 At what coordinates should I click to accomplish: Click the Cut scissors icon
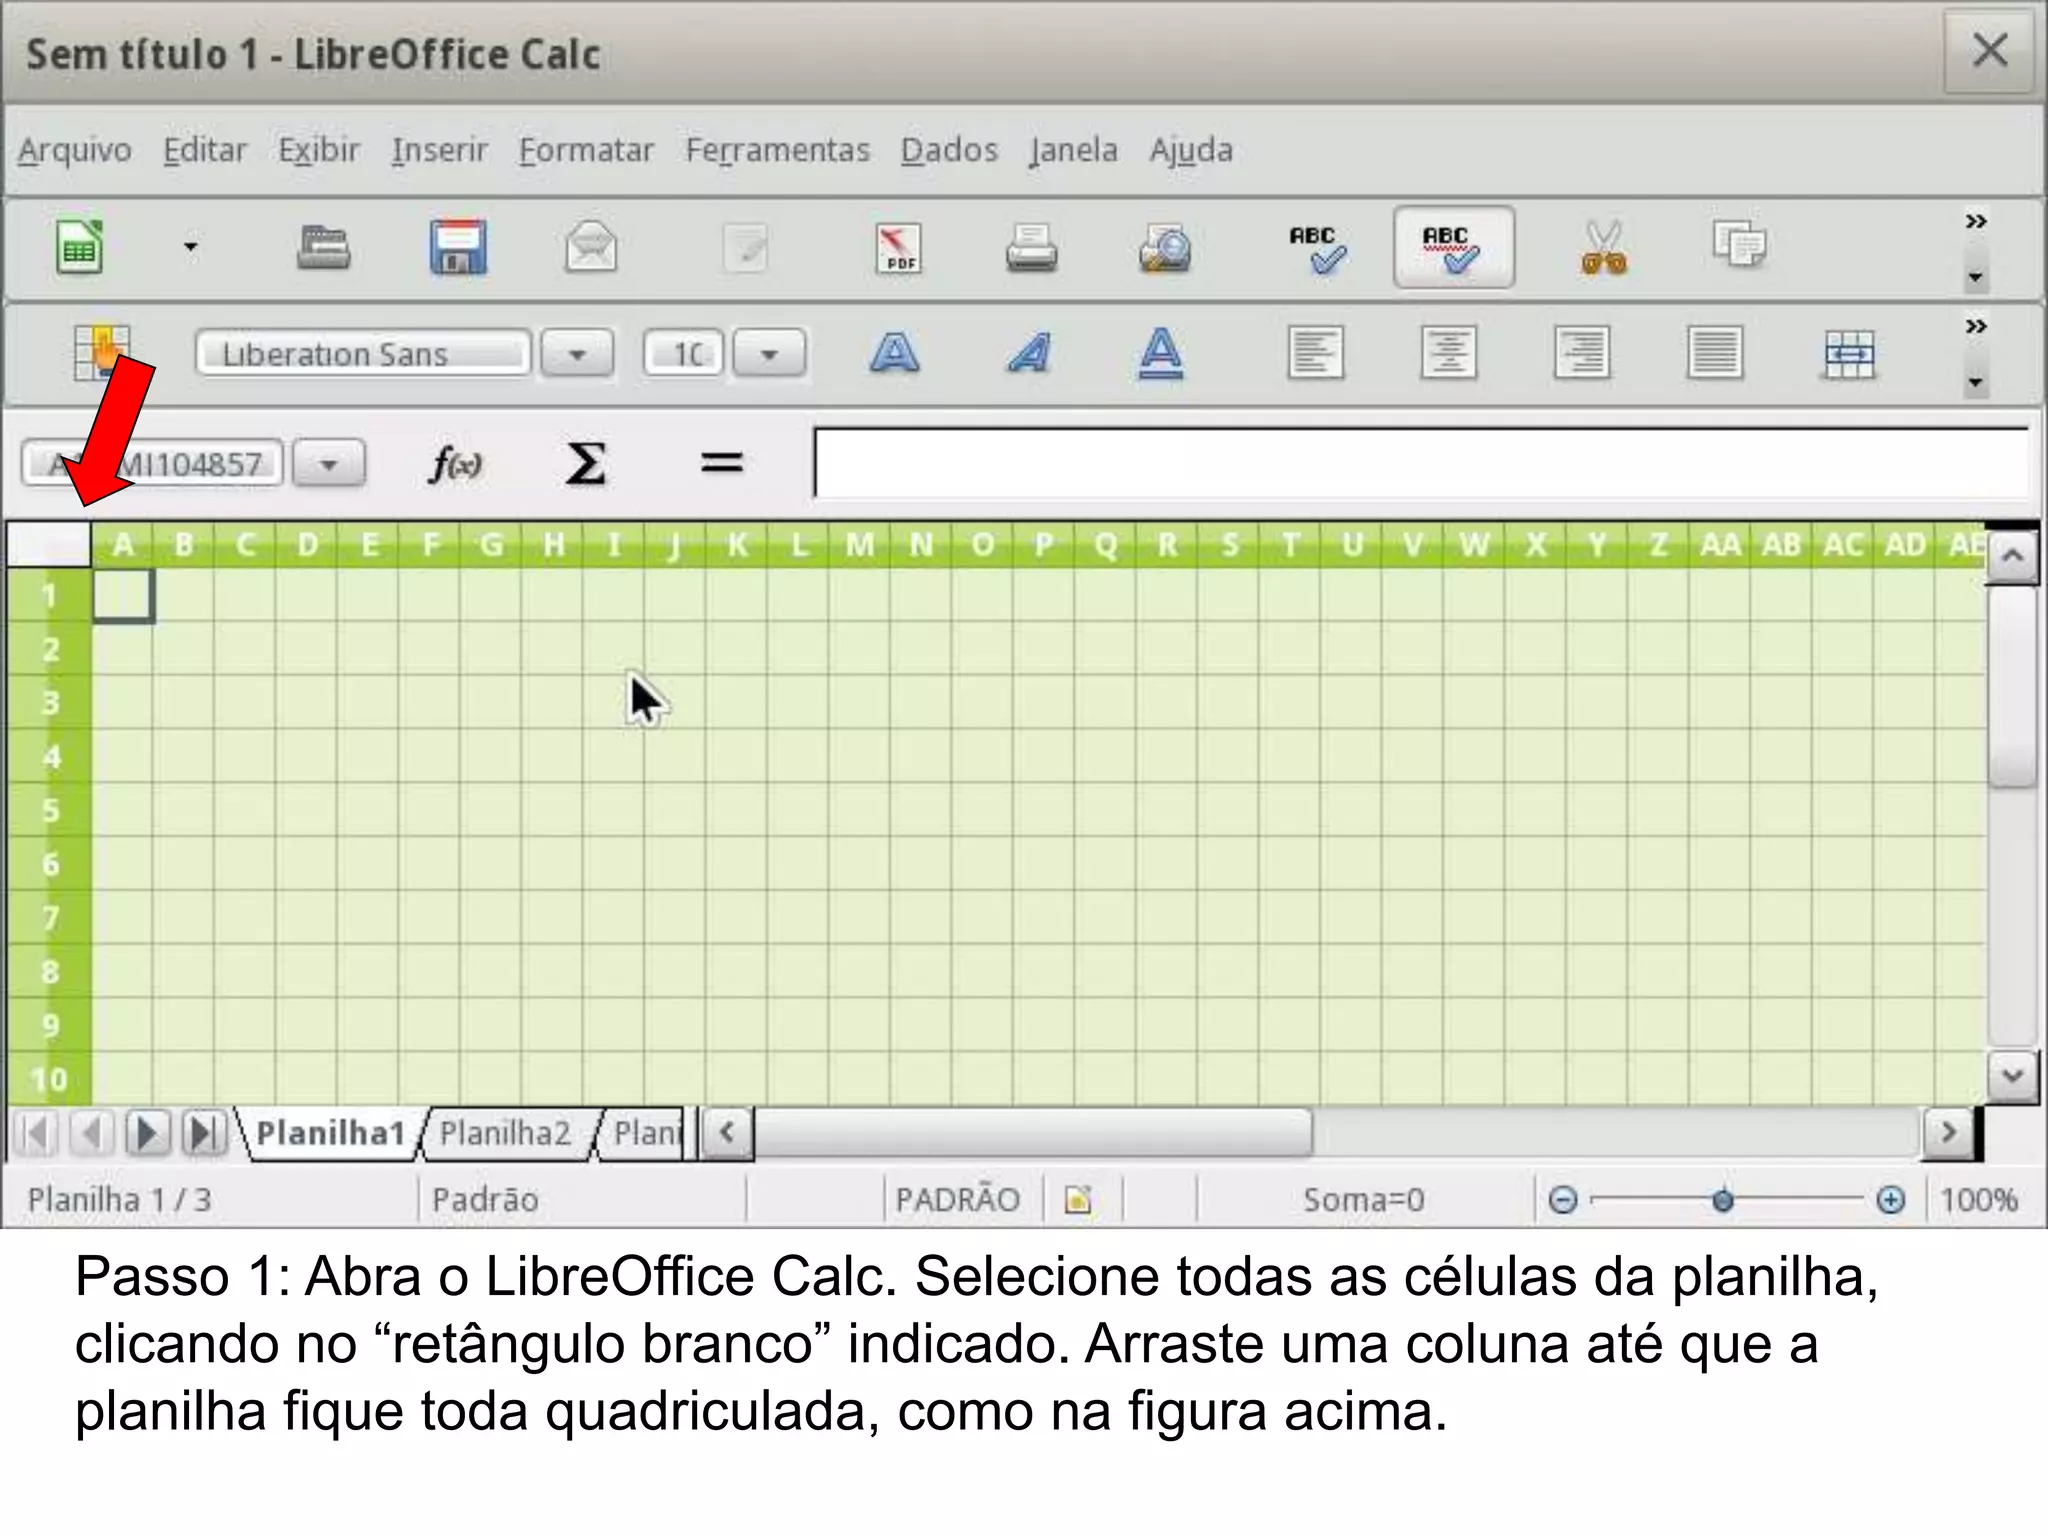pyautogui.click(x=1603, y=248)
